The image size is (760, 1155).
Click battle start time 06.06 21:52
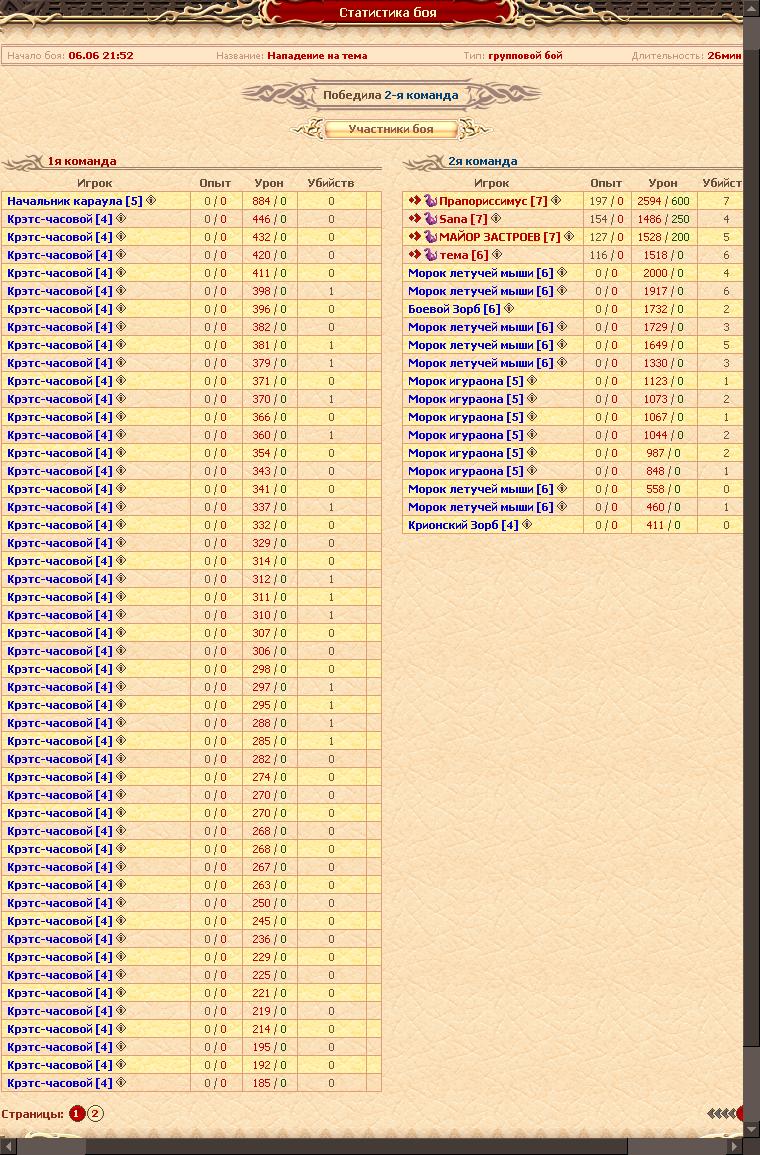(x=101, y=55)
